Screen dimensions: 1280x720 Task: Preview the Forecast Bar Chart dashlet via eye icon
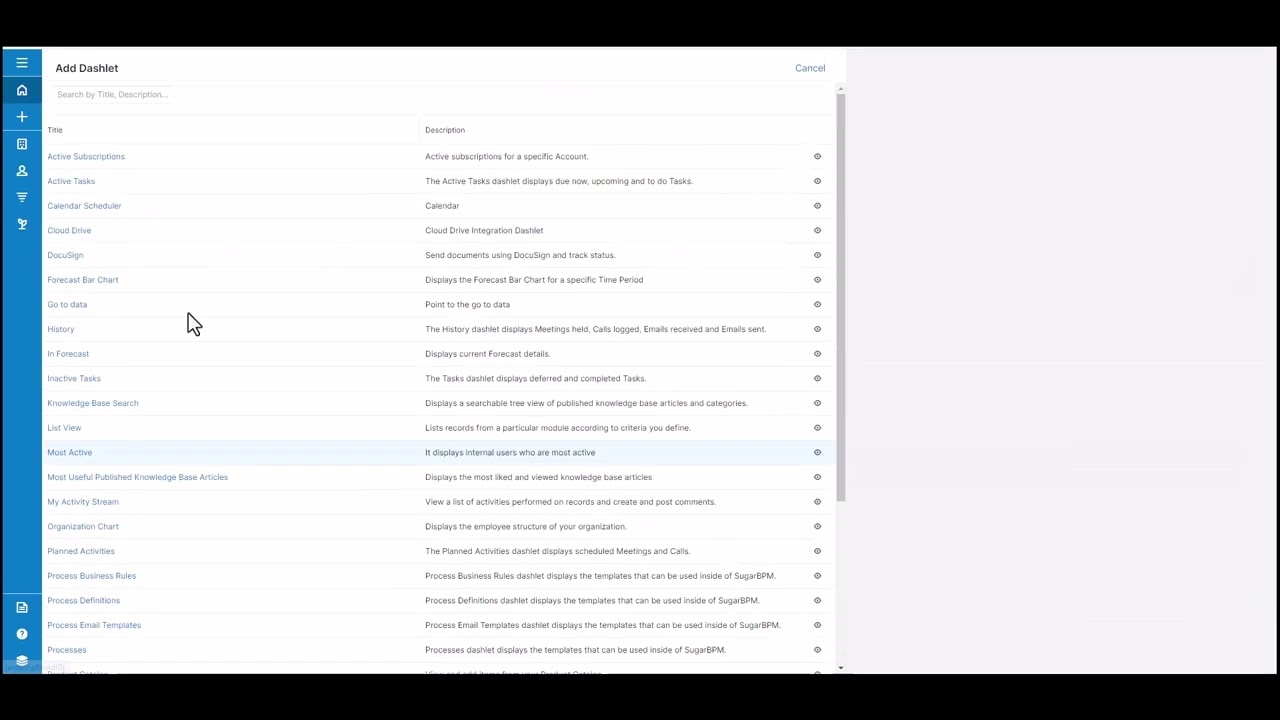[x=817, y=280]
